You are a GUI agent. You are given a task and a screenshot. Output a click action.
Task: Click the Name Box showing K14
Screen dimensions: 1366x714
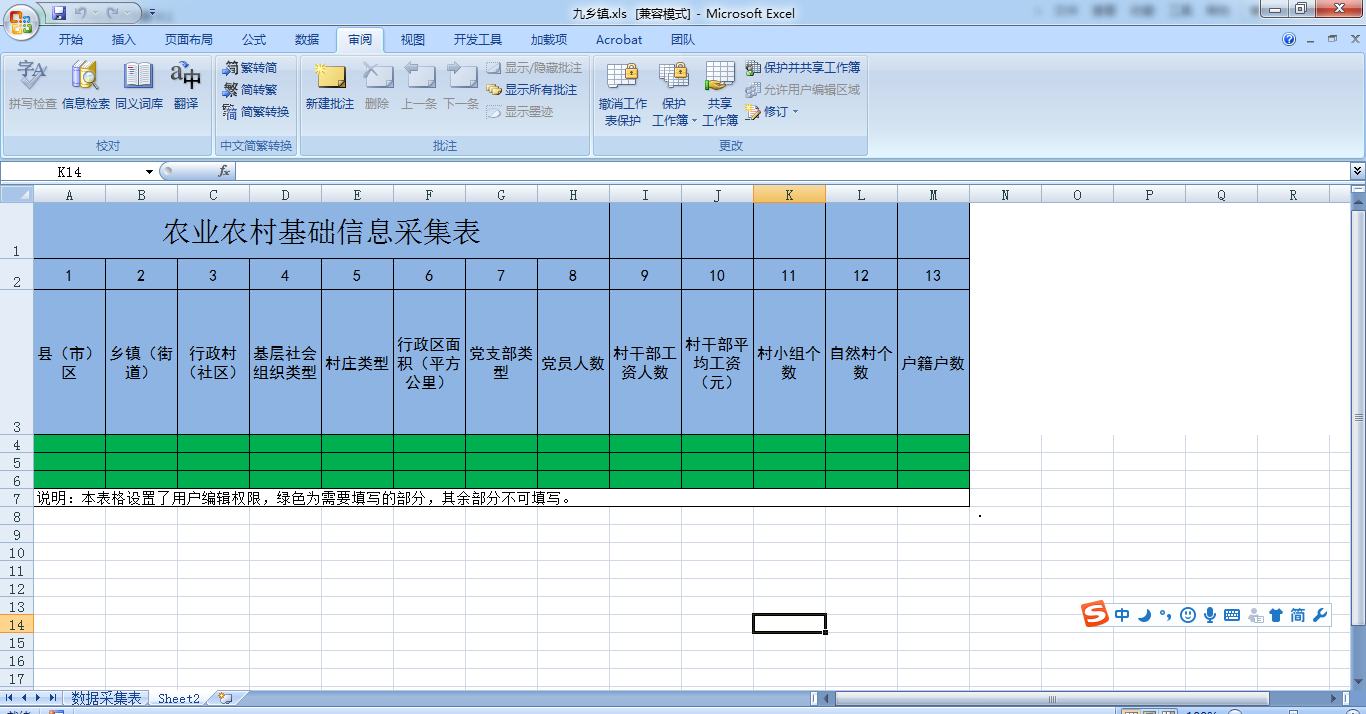pos(72,172)
